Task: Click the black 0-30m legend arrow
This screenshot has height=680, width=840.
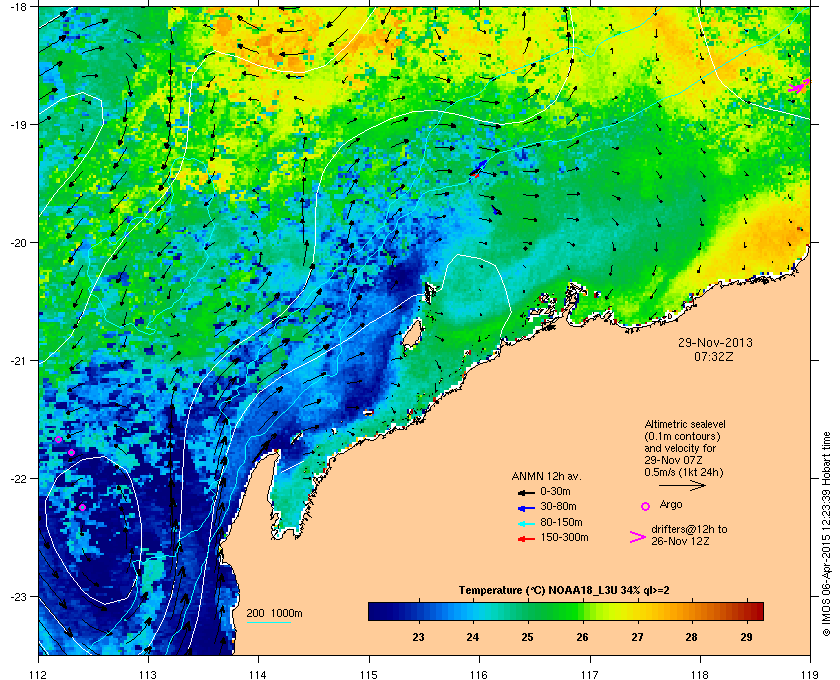Action: click(x=526, y=492)
